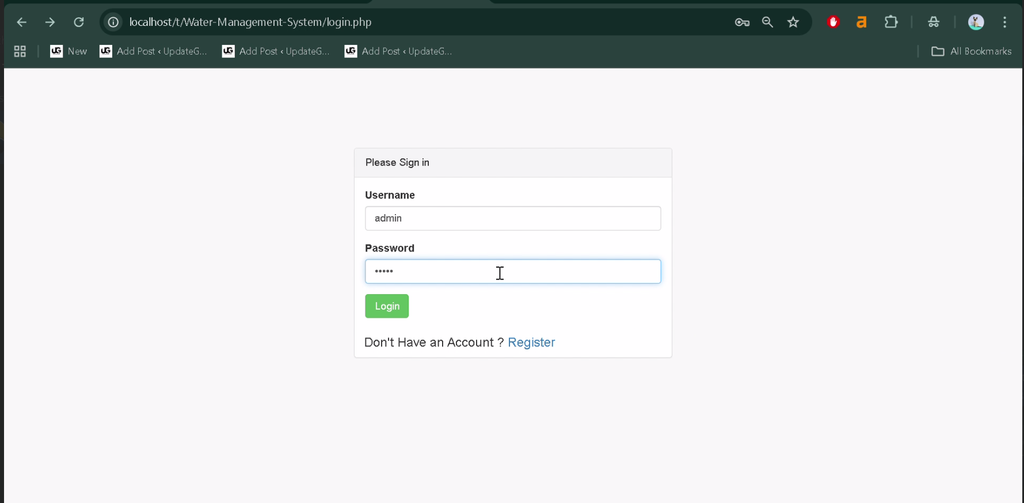Follow the Register link
Screen dimensions: 1024x503
click(531, 342)
